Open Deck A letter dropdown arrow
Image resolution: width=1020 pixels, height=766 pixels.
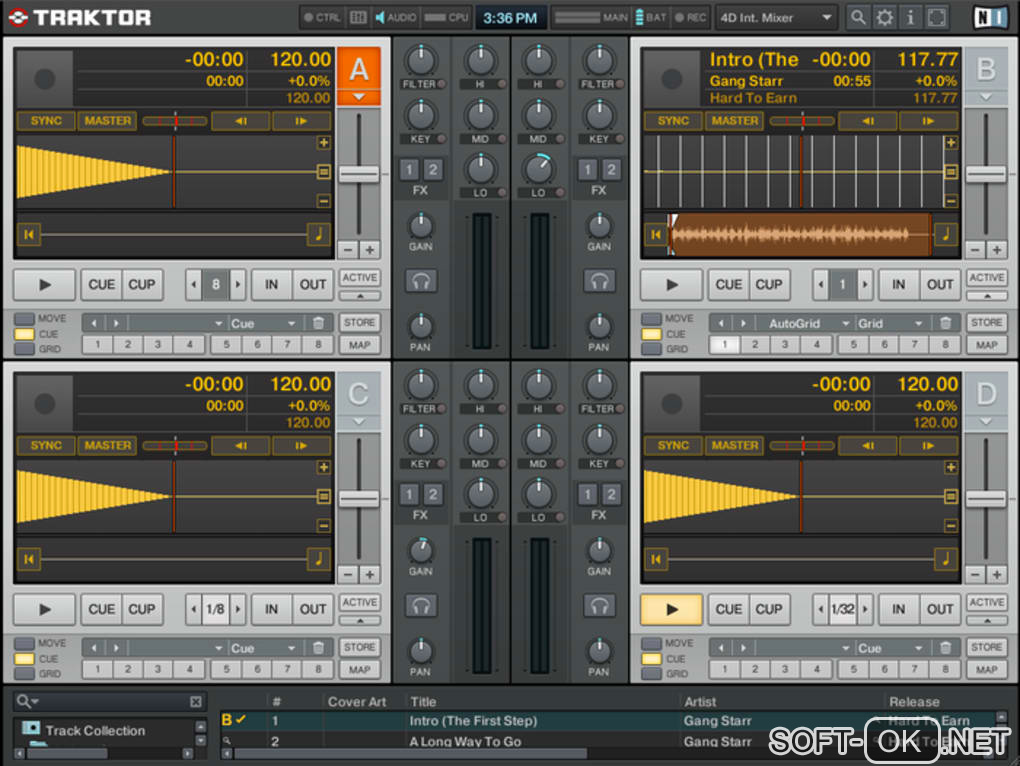click(358, 97)
